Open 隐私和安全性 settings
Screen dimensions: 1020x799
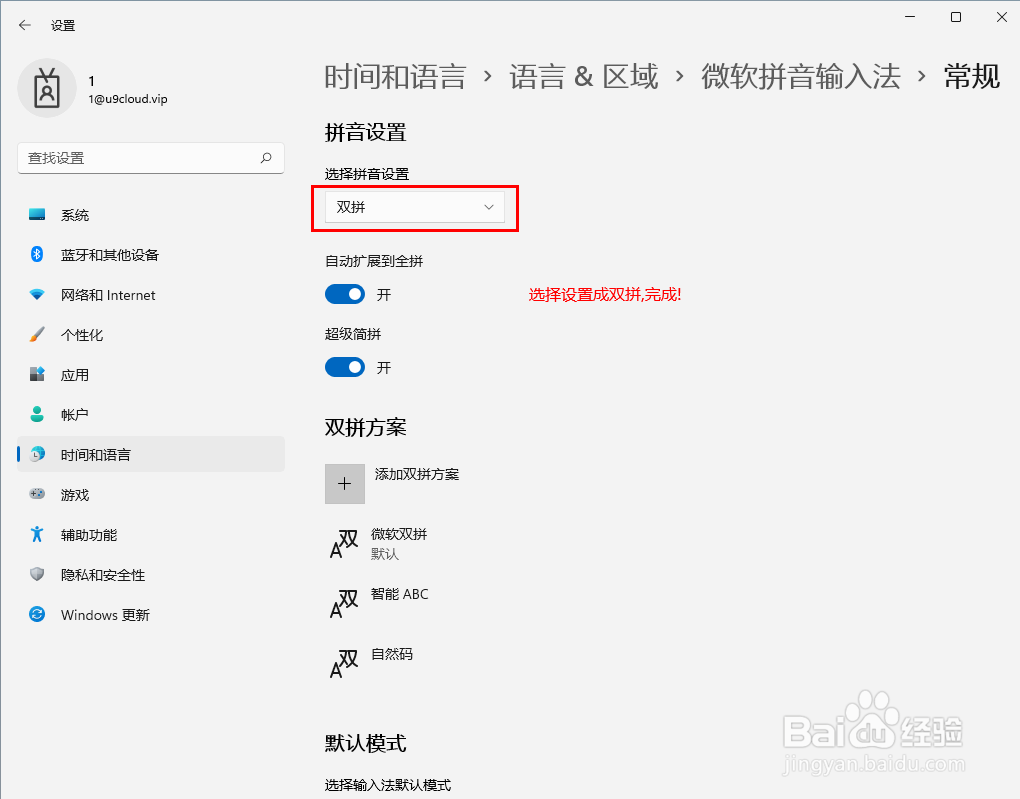(151, 575)
